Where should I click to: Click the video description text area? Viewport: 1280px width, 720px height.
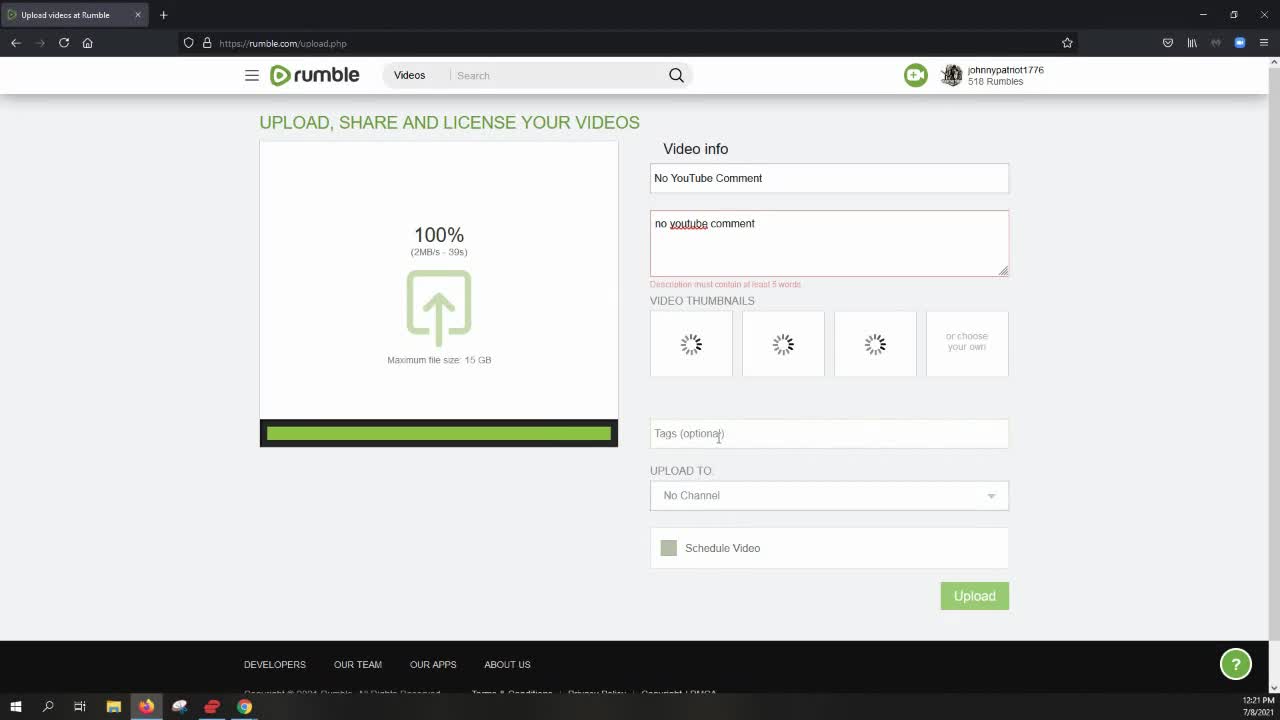pyautogui.click(x=829, y=243)
